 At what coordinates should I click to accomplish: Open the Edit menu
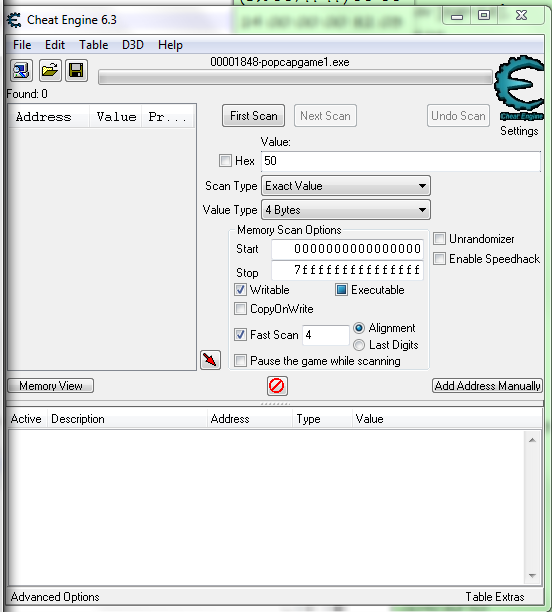(55, 45)
